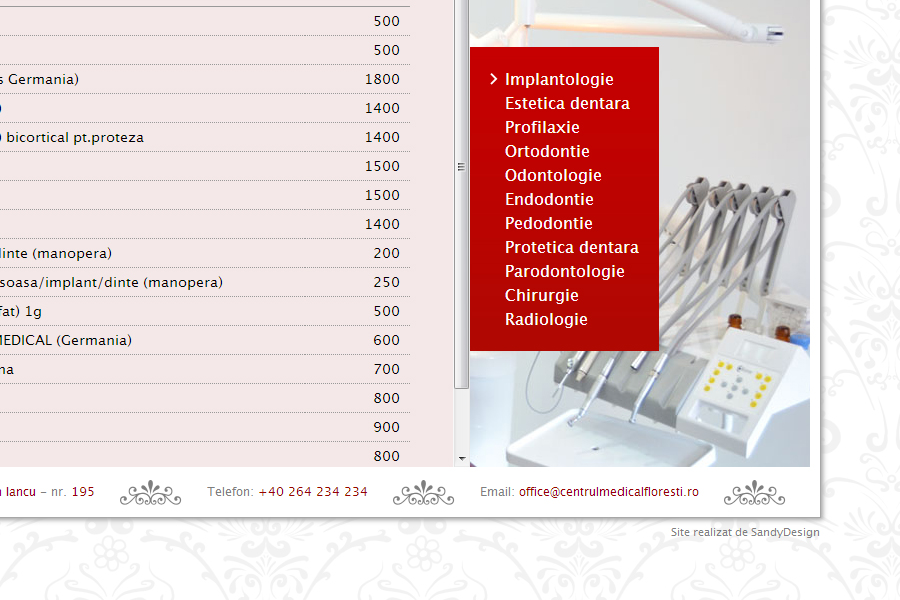The image size is (900, 600).
Task: Click the ornament icon before Telefon
Action: tap(151, 492)
